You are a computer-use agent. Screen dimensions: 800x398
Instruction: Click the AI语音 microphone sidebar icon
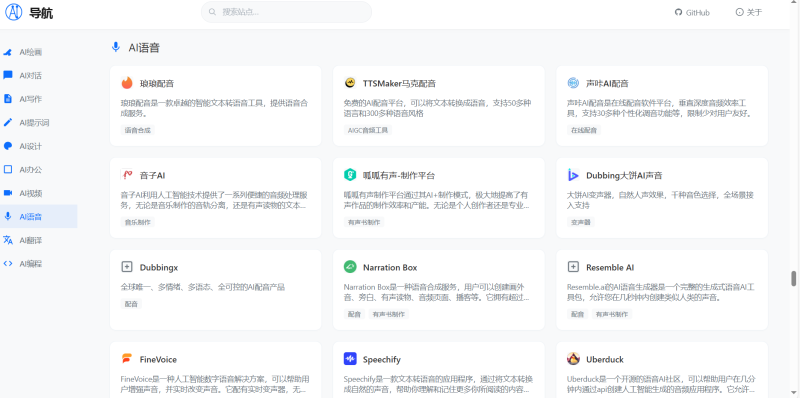(x=8, y=216)
